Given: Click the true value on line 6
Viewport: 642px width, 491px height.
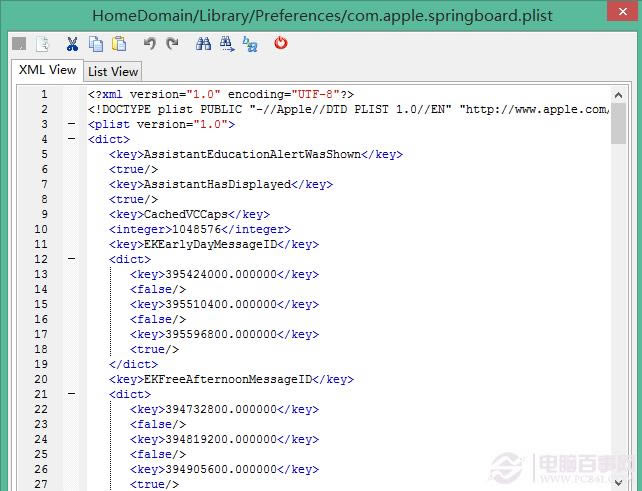Looking at the screenshot, I should point(133,169).
